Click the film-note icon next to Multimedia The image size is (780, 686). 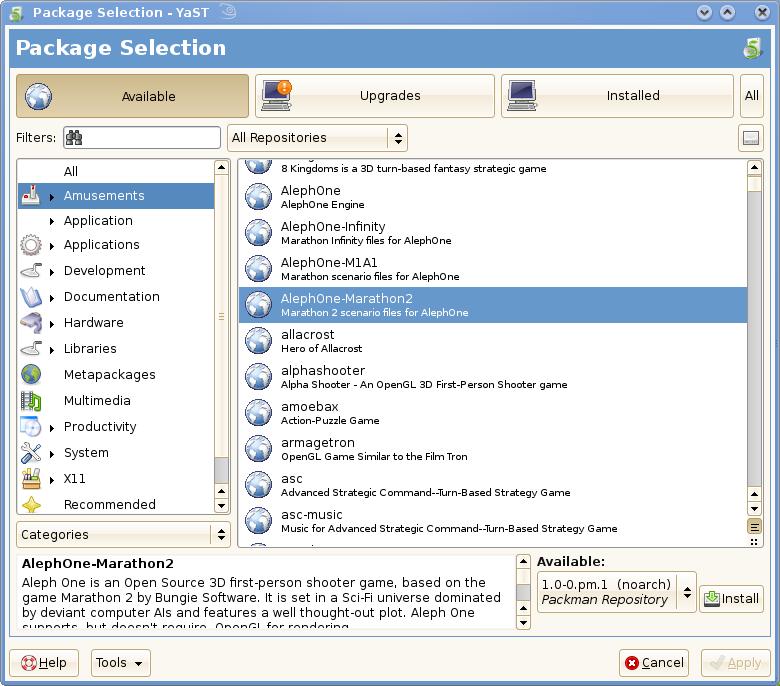pos(31,401)
